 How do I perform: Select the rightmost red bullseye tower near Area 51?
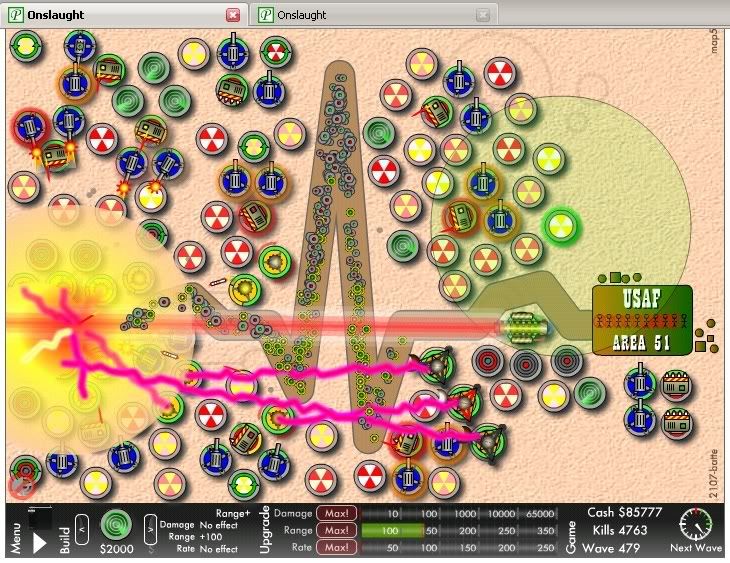[x=566, y=361]
